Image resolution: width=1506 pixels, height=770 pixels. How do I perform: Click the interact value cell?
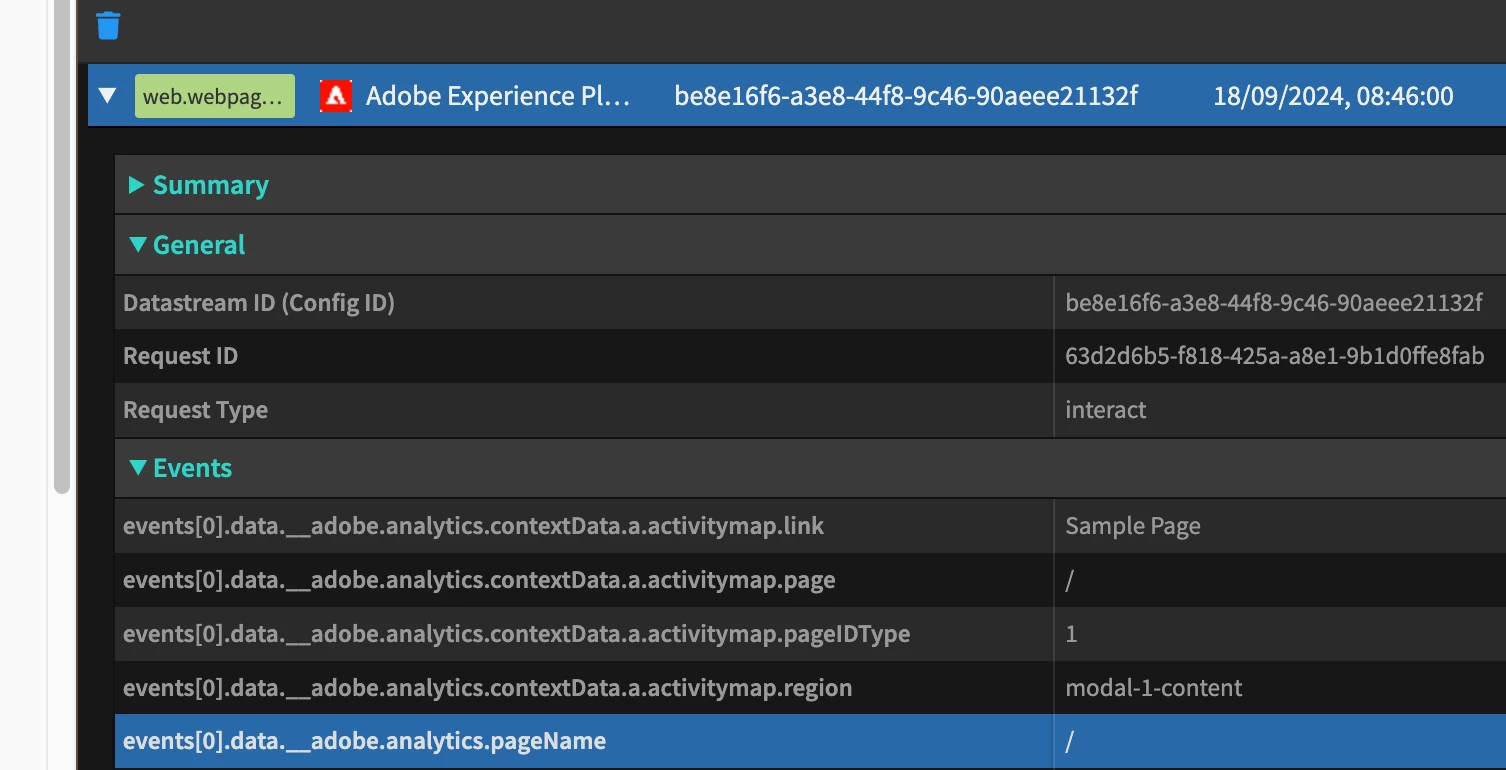coord(1280,410)
